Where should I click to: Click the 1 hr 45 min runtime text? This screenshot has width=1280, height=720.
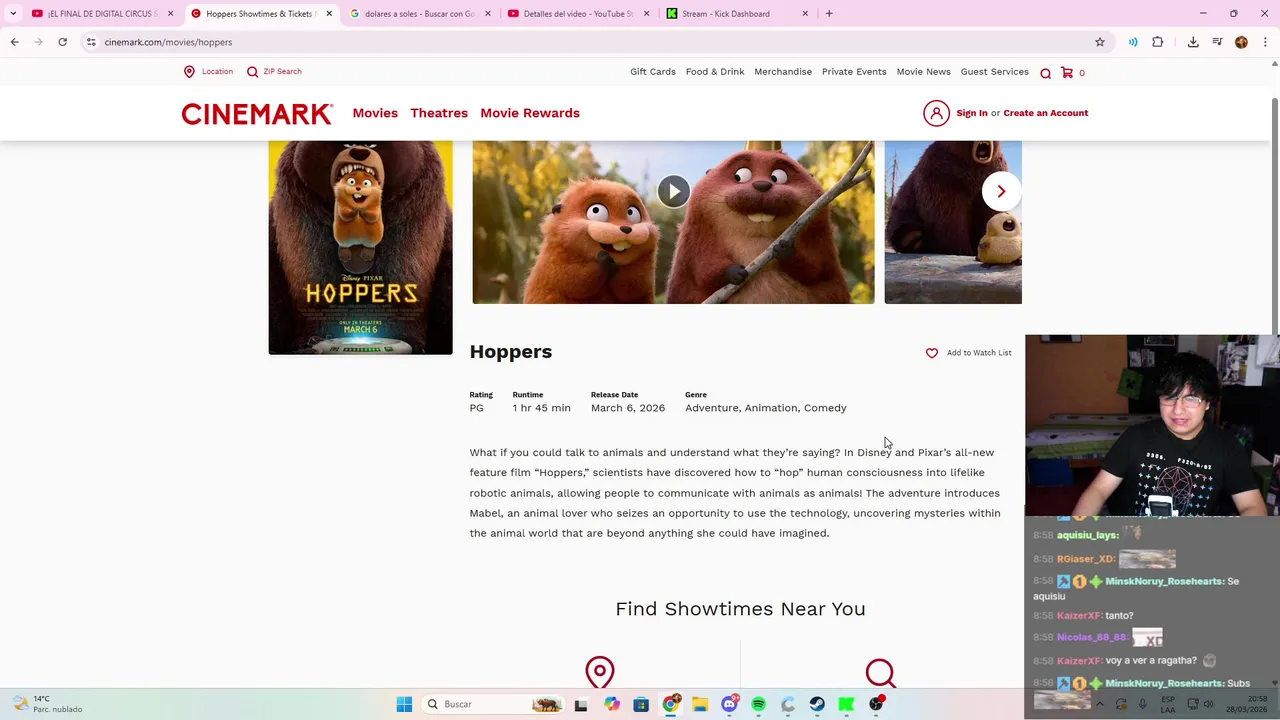[x=541, y=408]
